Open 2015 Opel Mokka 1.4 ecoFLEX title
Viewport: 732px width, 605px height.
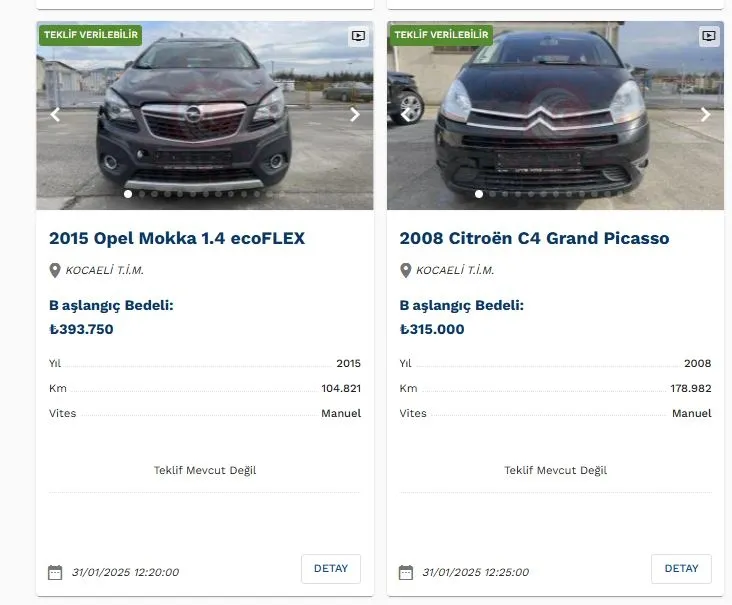(x=177, y=239)
